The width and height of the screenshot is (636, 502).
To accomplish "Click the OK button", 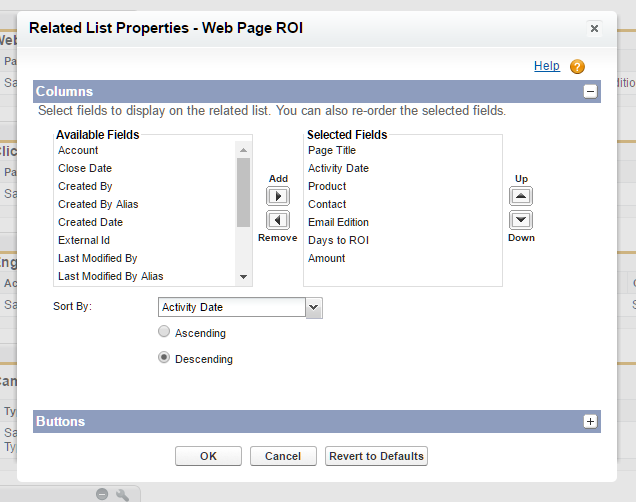I will pyautogui.click(x=208, y=456).
